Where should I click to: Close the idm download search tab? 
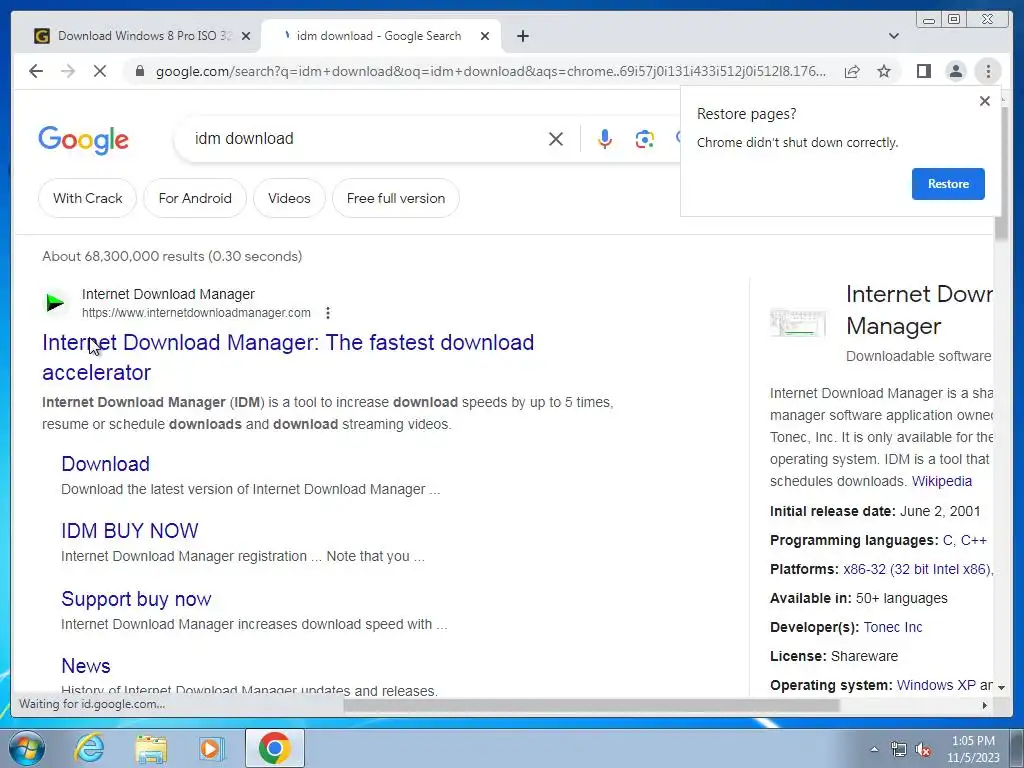(x=485, y=36)
